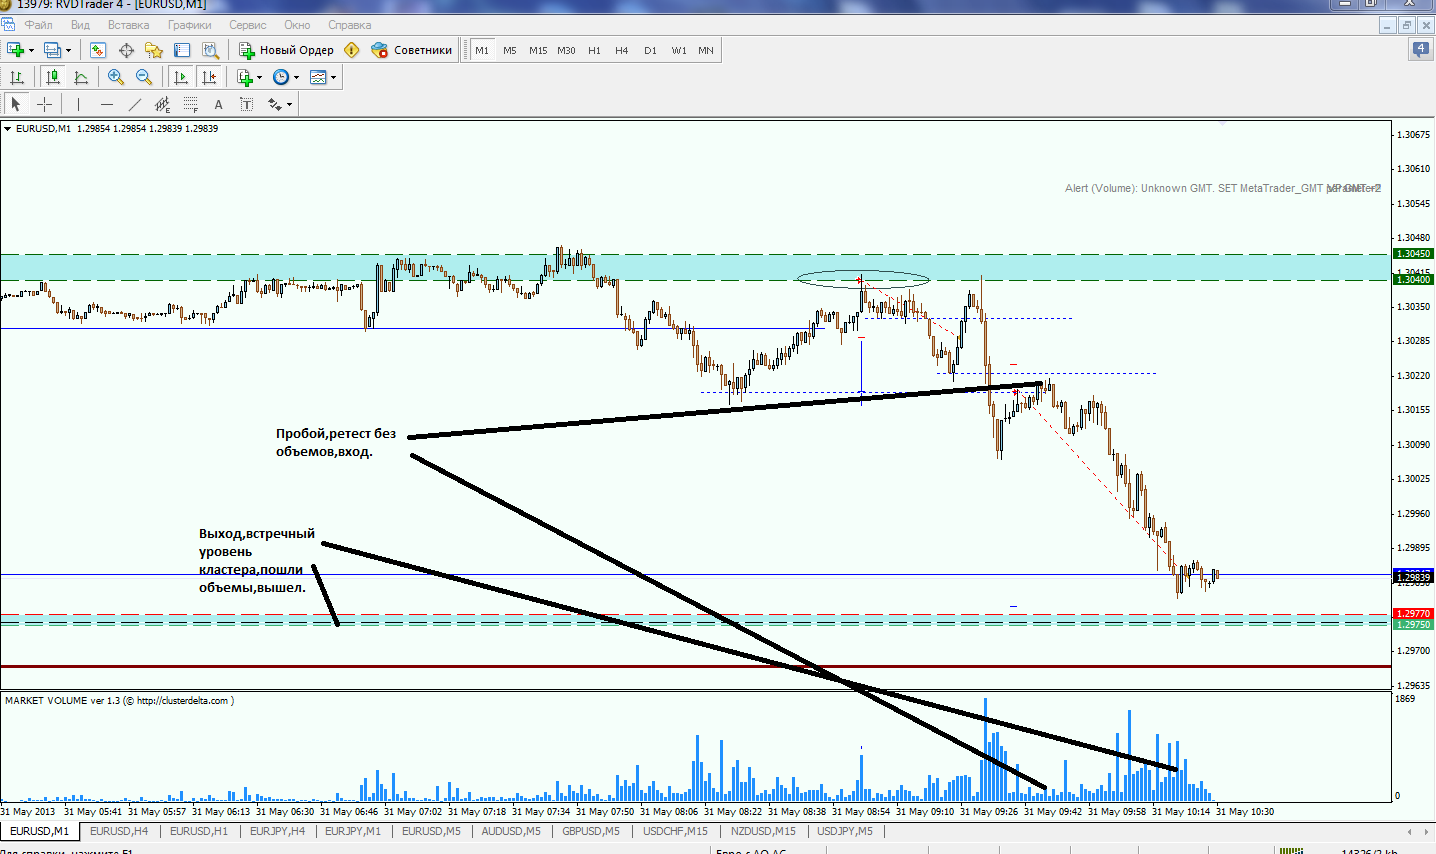Viewport: 1436px width, 854px height.
Task: Select line chart display mode
Action: [x=81, y=77]
